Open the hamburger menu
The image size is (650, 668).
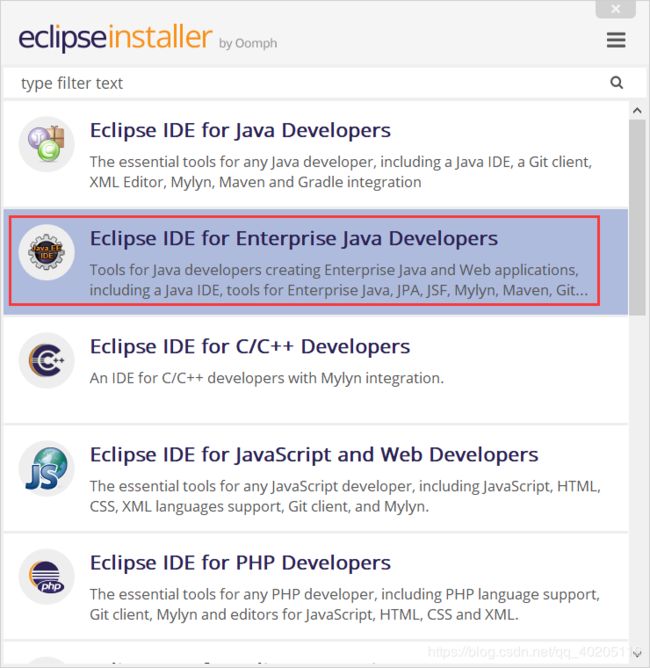click(616, 40)
